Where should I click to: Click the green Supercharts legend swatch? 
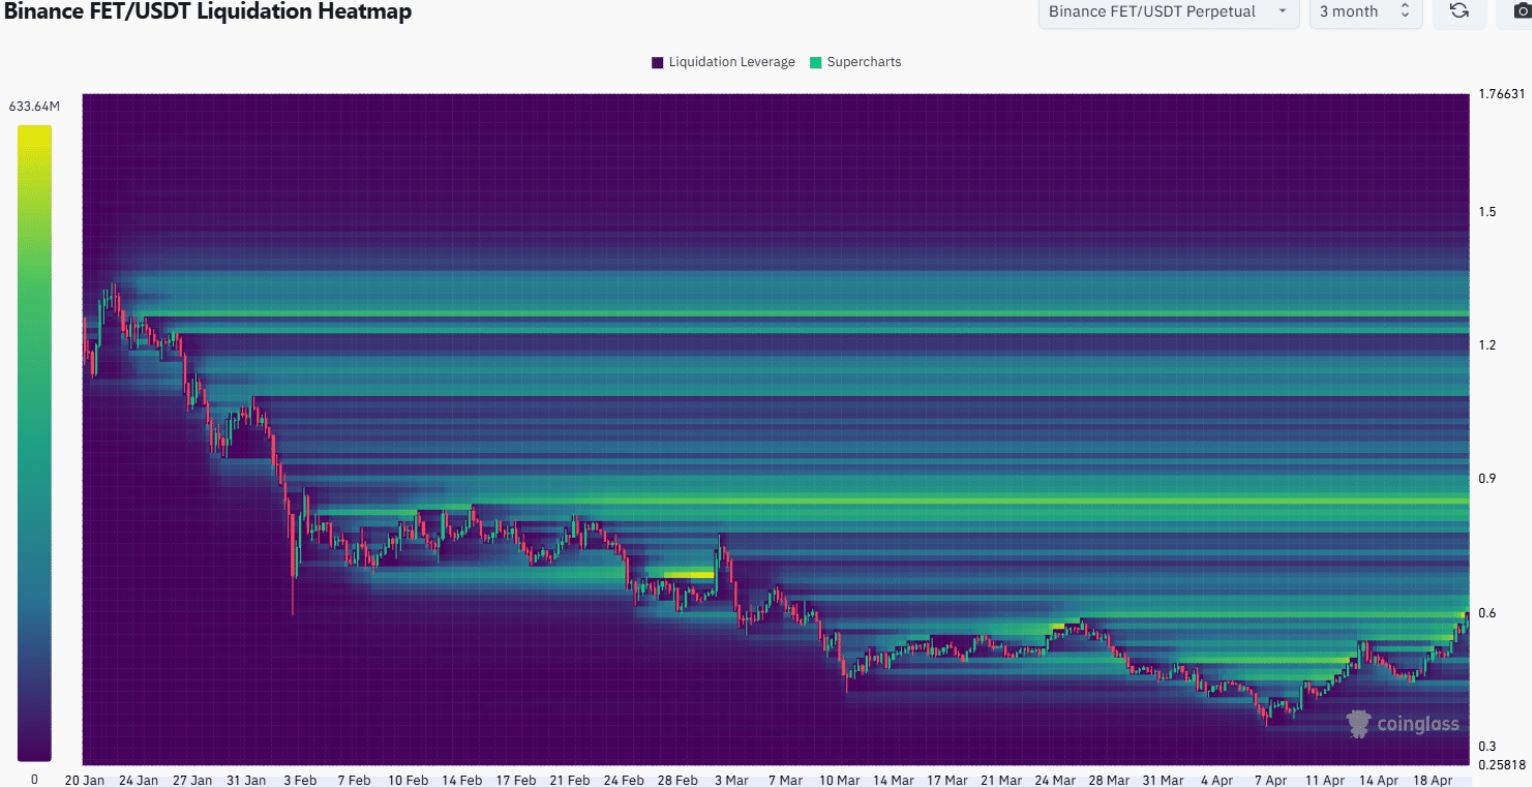pos(815,62)
